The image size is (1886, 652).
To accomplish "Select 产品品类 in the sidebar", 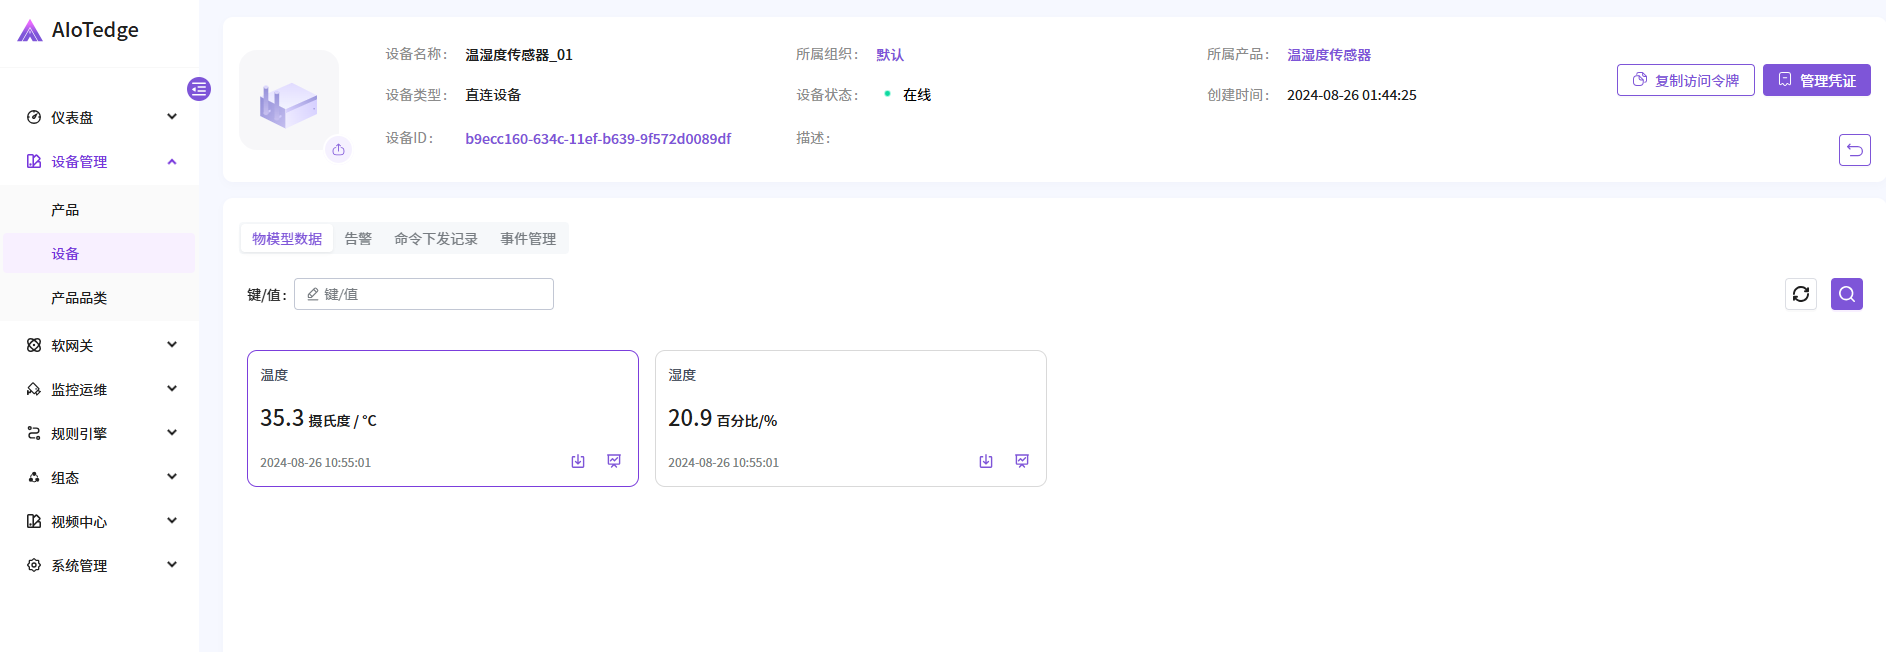I will point(79,298).
